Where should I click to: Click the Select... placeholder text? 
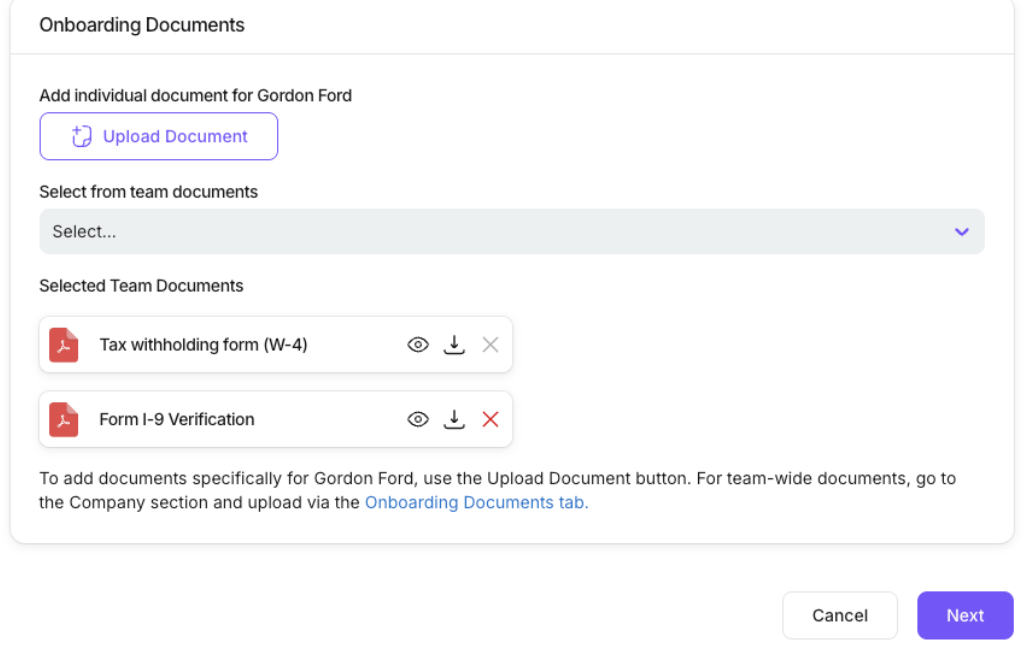[84, 232]
